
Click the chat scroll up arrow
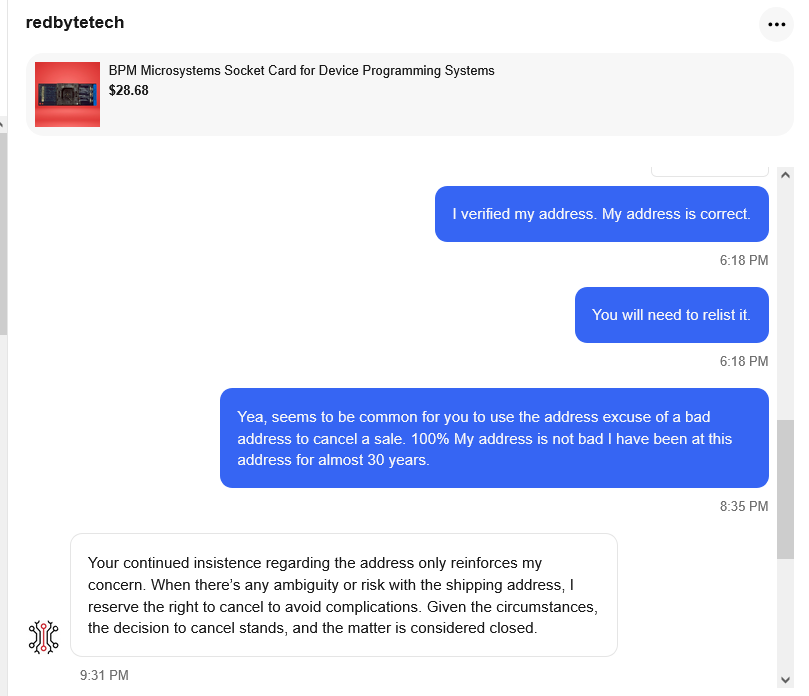(x=785, y=175)
